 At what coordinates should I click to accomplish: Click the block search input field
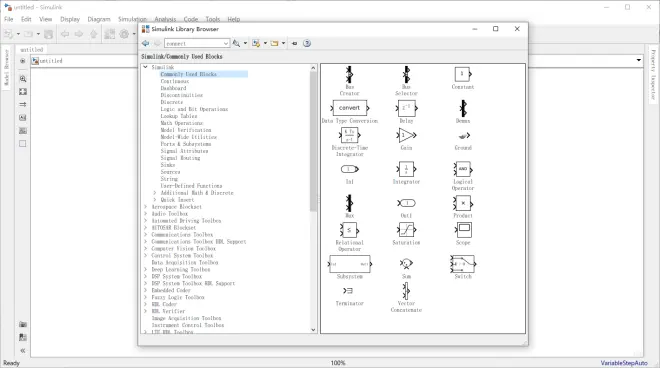pos(194,43)
